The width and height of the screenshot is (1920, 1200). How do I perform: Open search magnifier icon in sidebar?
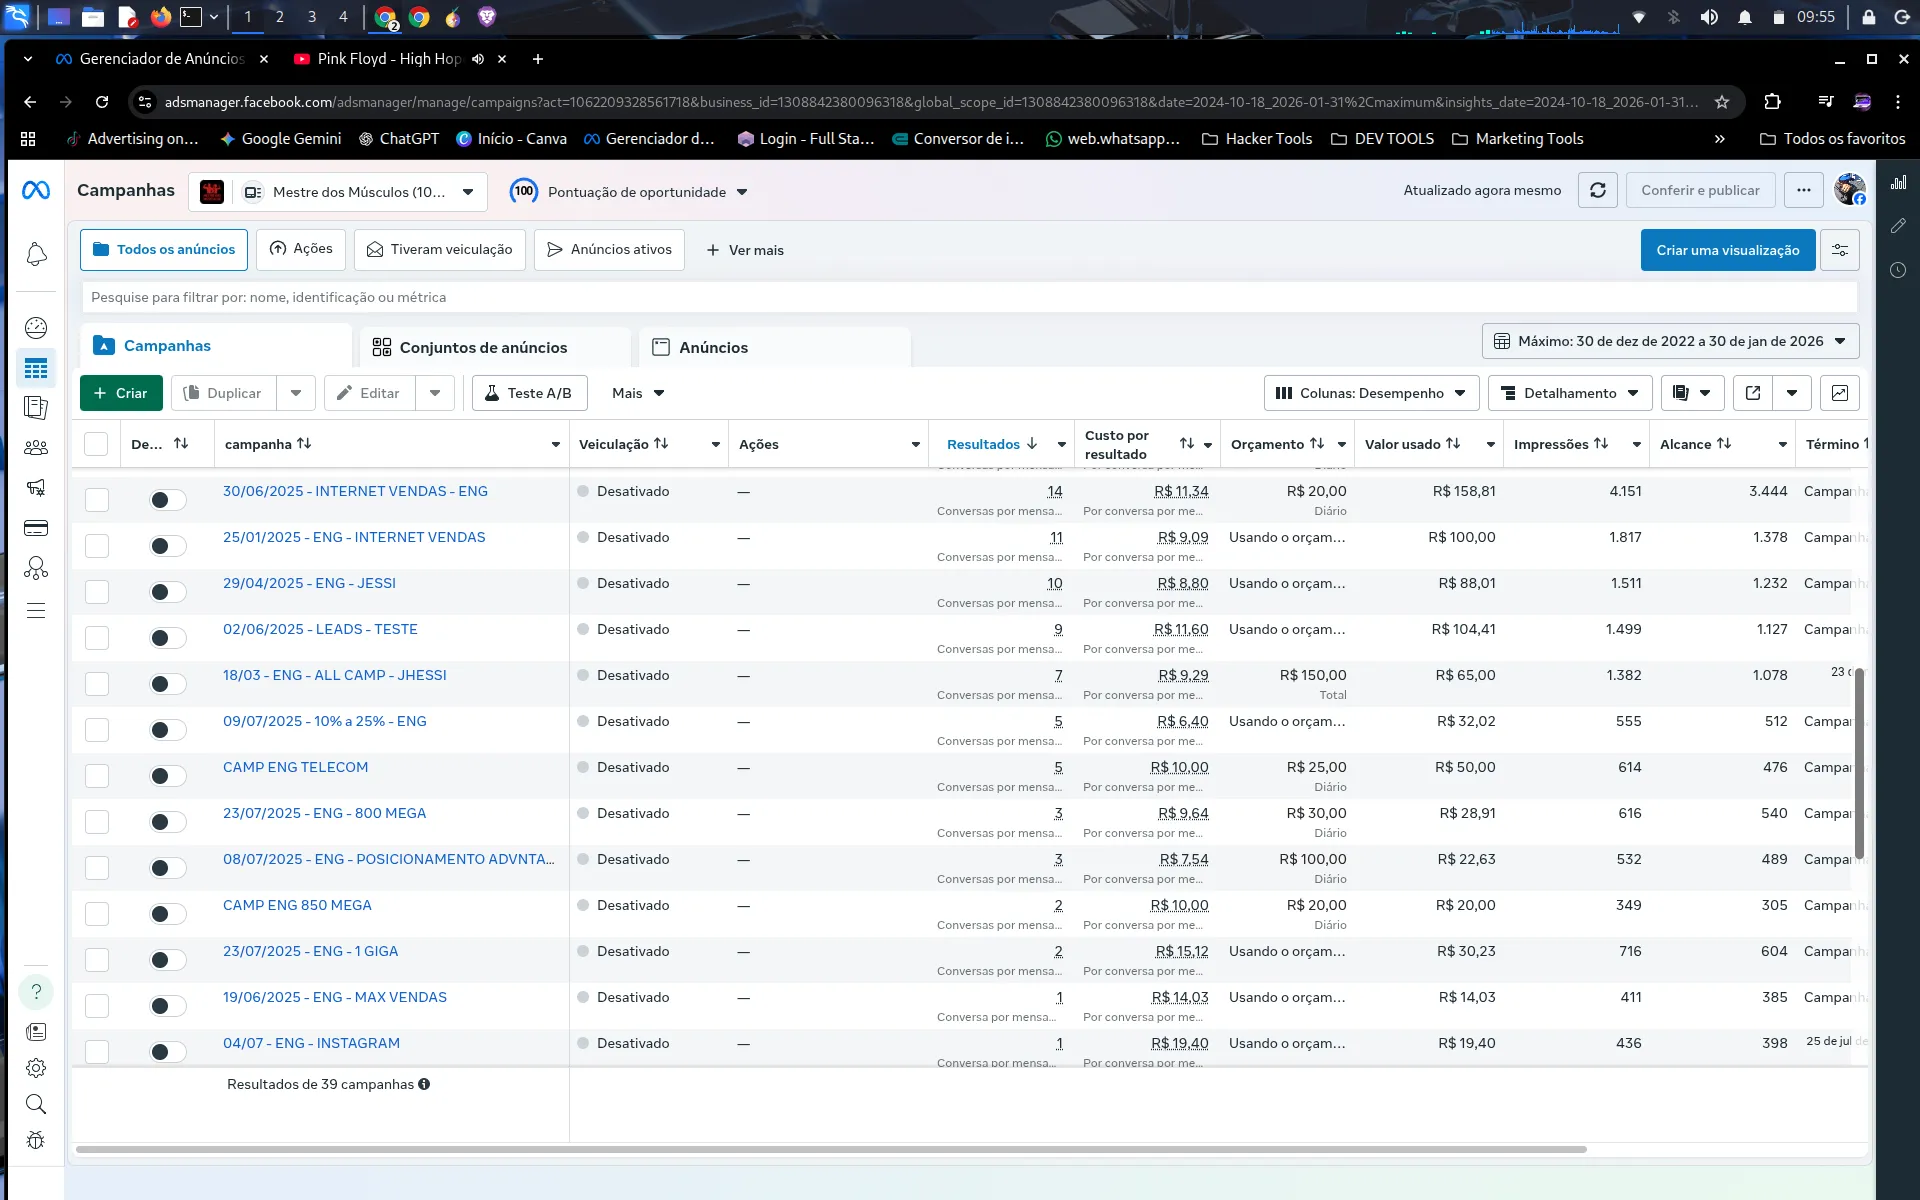(x=36, y=1104)
